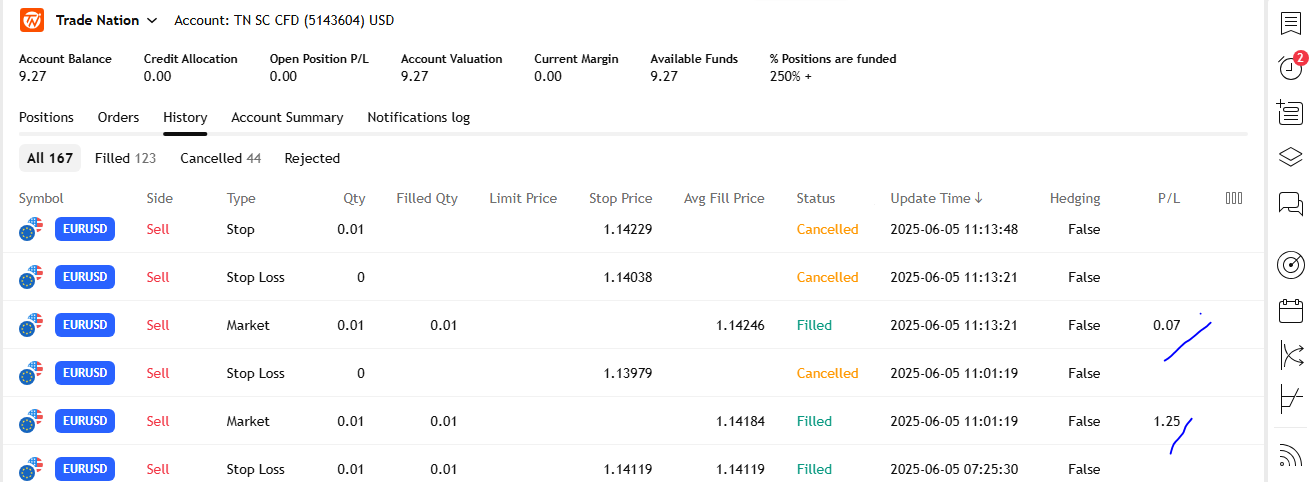1313x482 pixels.
Task: Click the radar target icon in sidebar
Action: (1290, 264)
